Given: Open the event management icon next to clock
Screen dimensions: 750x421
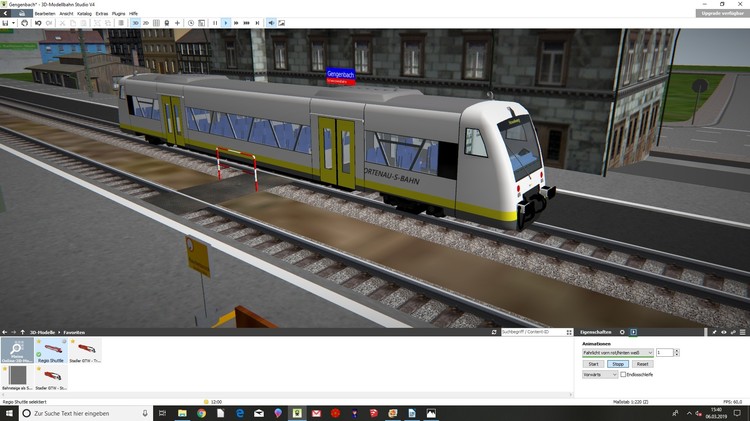Looking at the screenshot, I should pyautogui.click(x=201, y=23).
